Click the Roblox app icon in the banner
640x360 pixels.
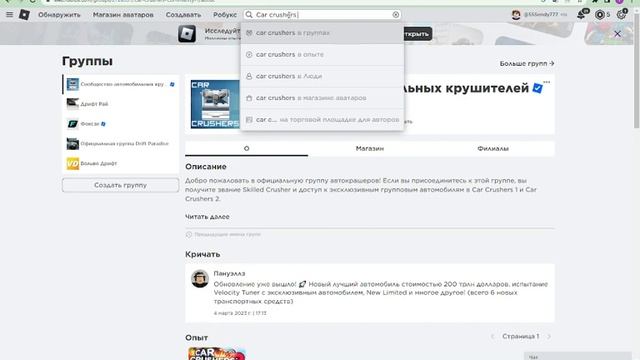(x=187, y=34)
